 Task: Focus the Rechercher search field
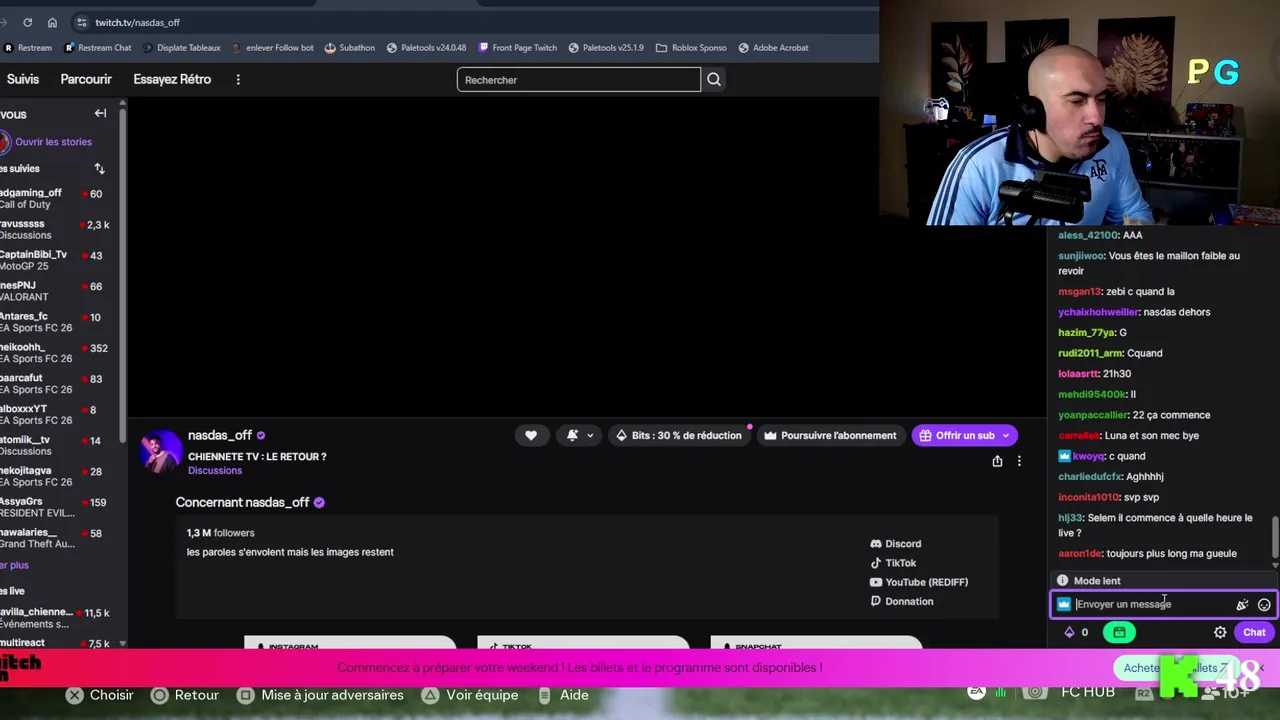coord(579,80)
